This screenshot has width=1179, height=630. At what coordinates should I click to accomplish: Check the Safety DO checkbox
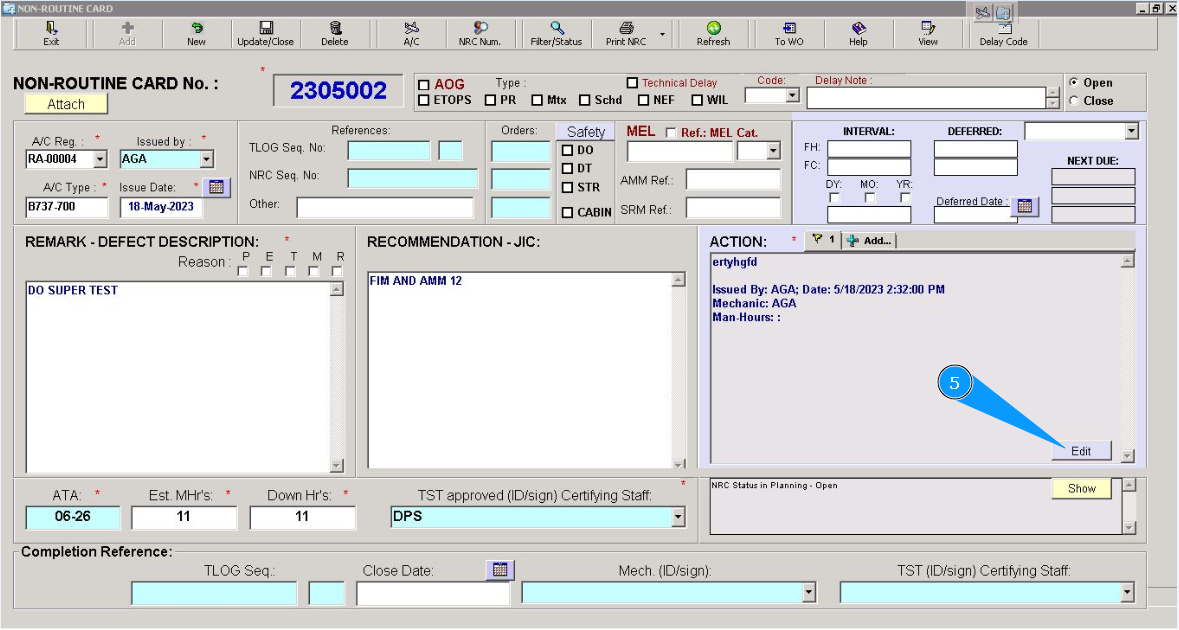point(568,150)
